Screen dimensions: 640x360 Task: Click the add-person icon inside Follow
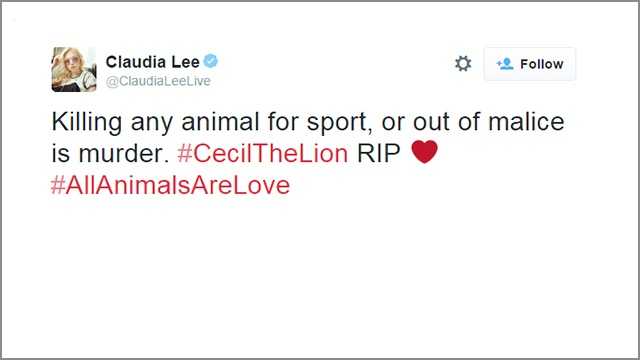[x=505, y=64]
